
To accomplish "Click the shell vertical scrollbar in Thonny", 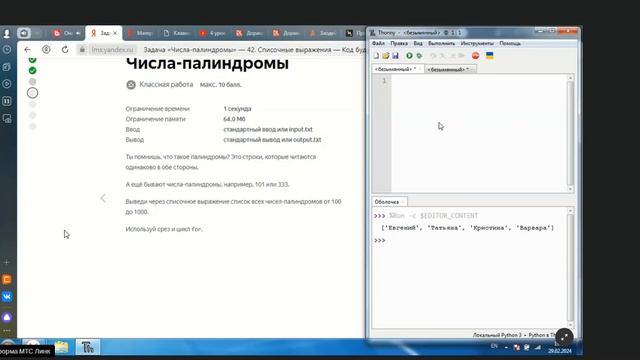I will [x=570, y=267].
